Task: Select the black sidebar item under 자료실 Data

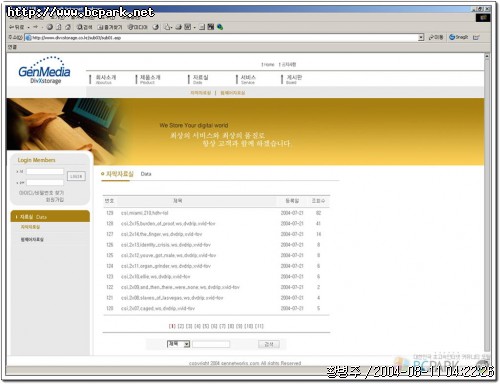Action: 32,239
